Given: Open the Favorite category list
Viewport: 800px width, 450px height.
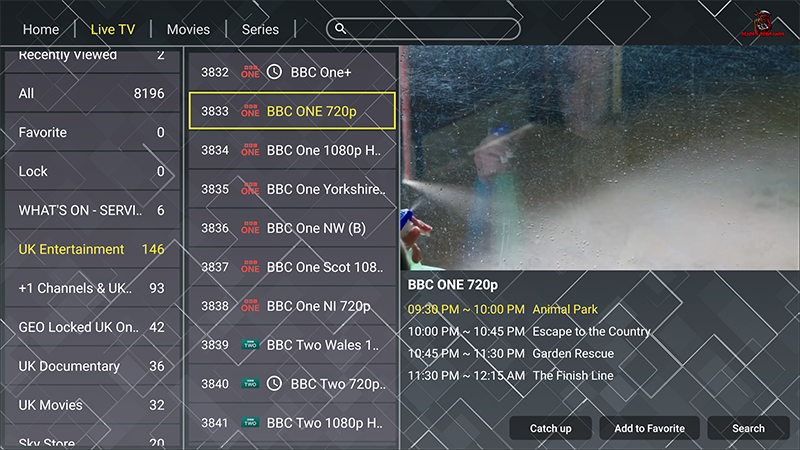Looking at the screenshot, I should (x=92, y=132).
